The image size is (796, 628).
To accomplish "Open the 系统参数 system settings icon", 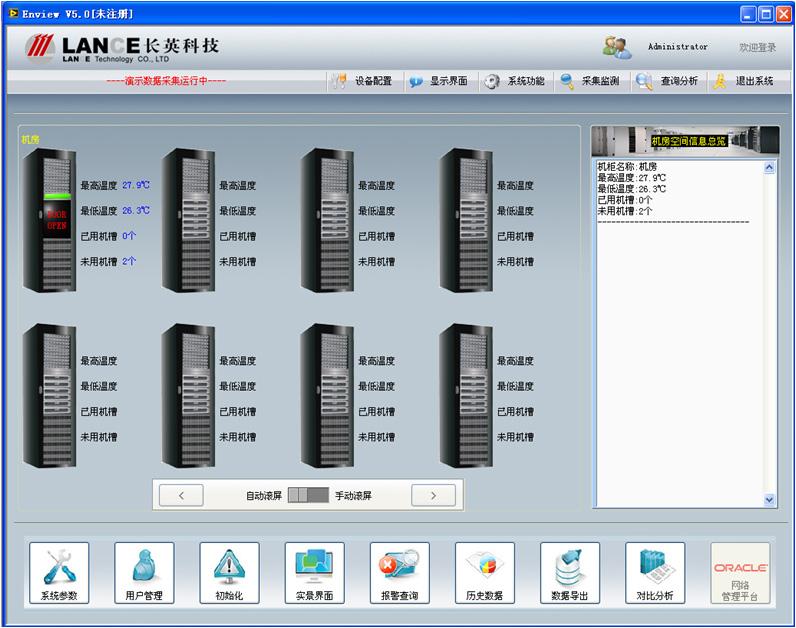I will (x=59, y=573).
